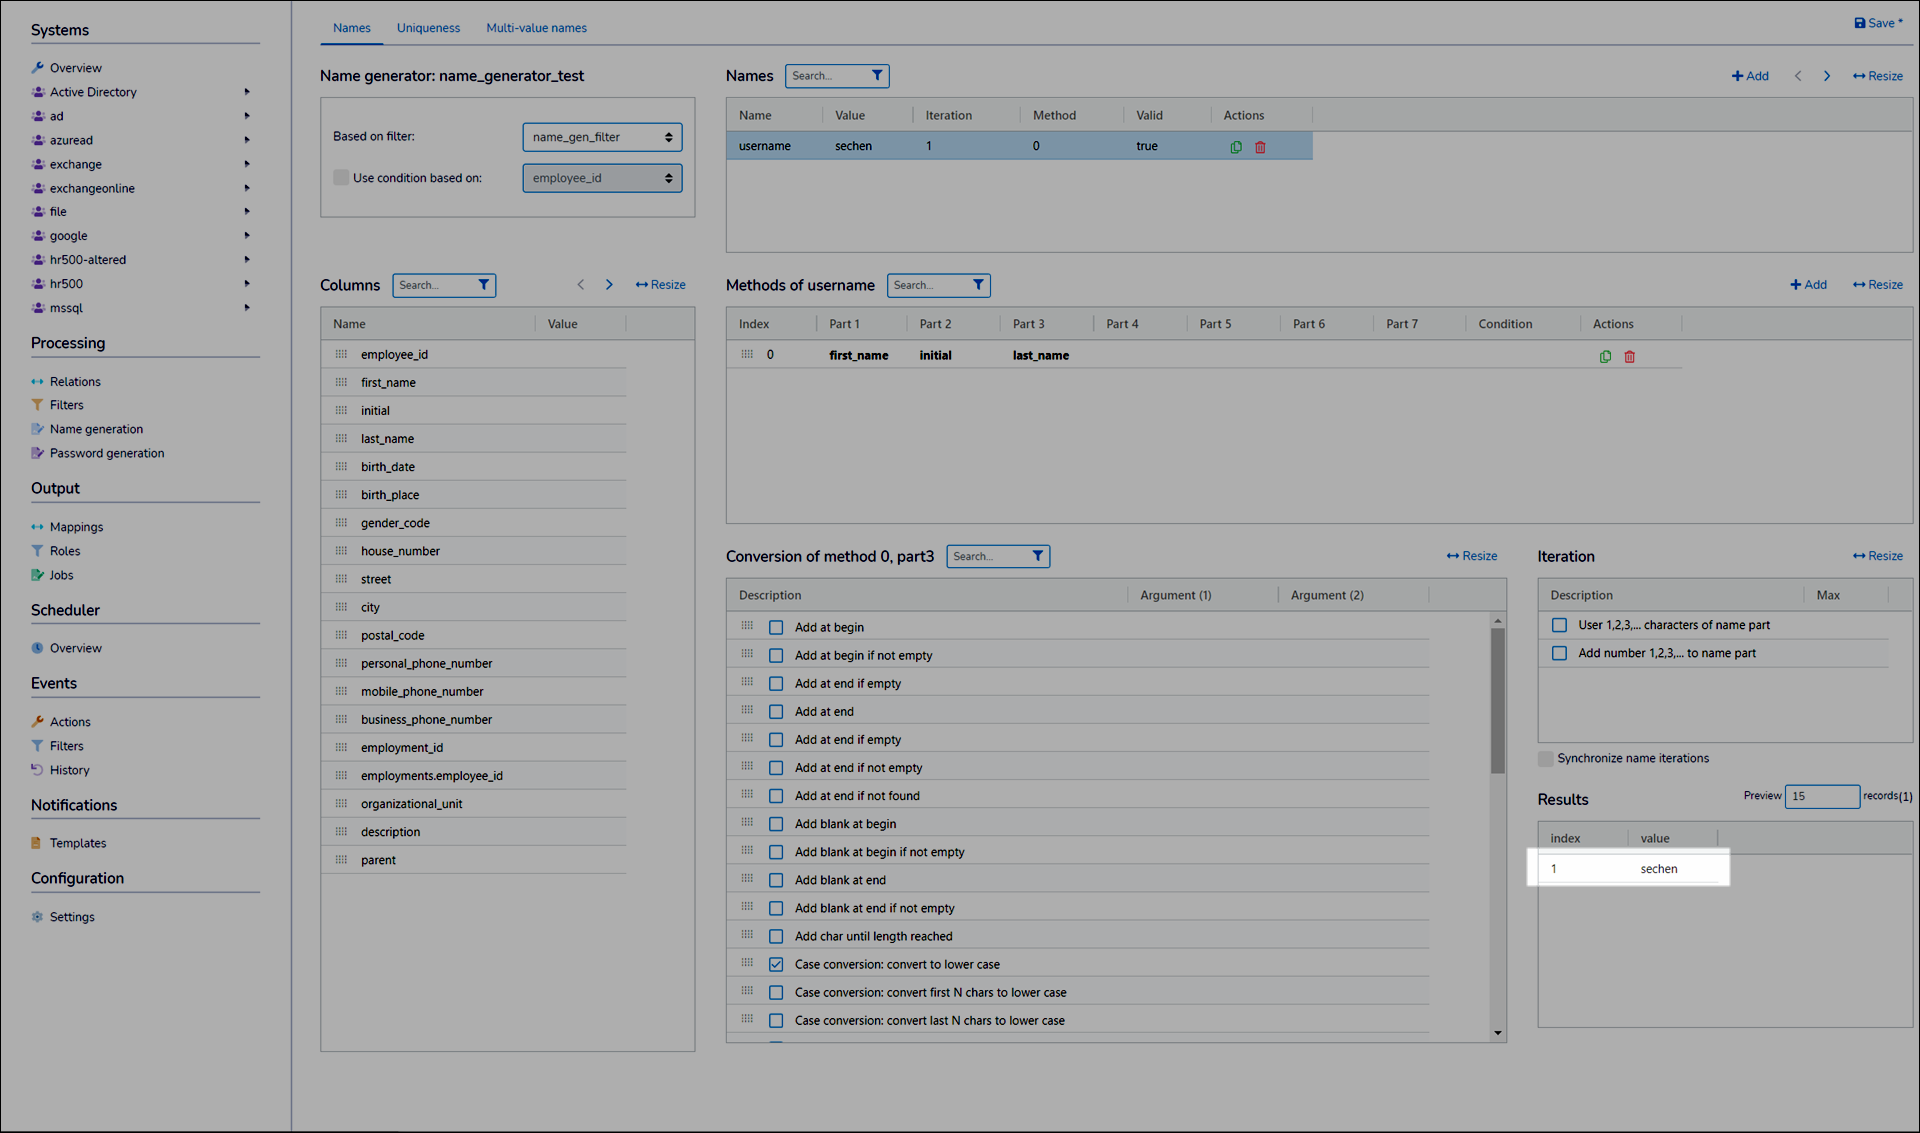Delete method 0 with trash icon
This screenshot has height=1133, width=1920.
(1630, 356)
